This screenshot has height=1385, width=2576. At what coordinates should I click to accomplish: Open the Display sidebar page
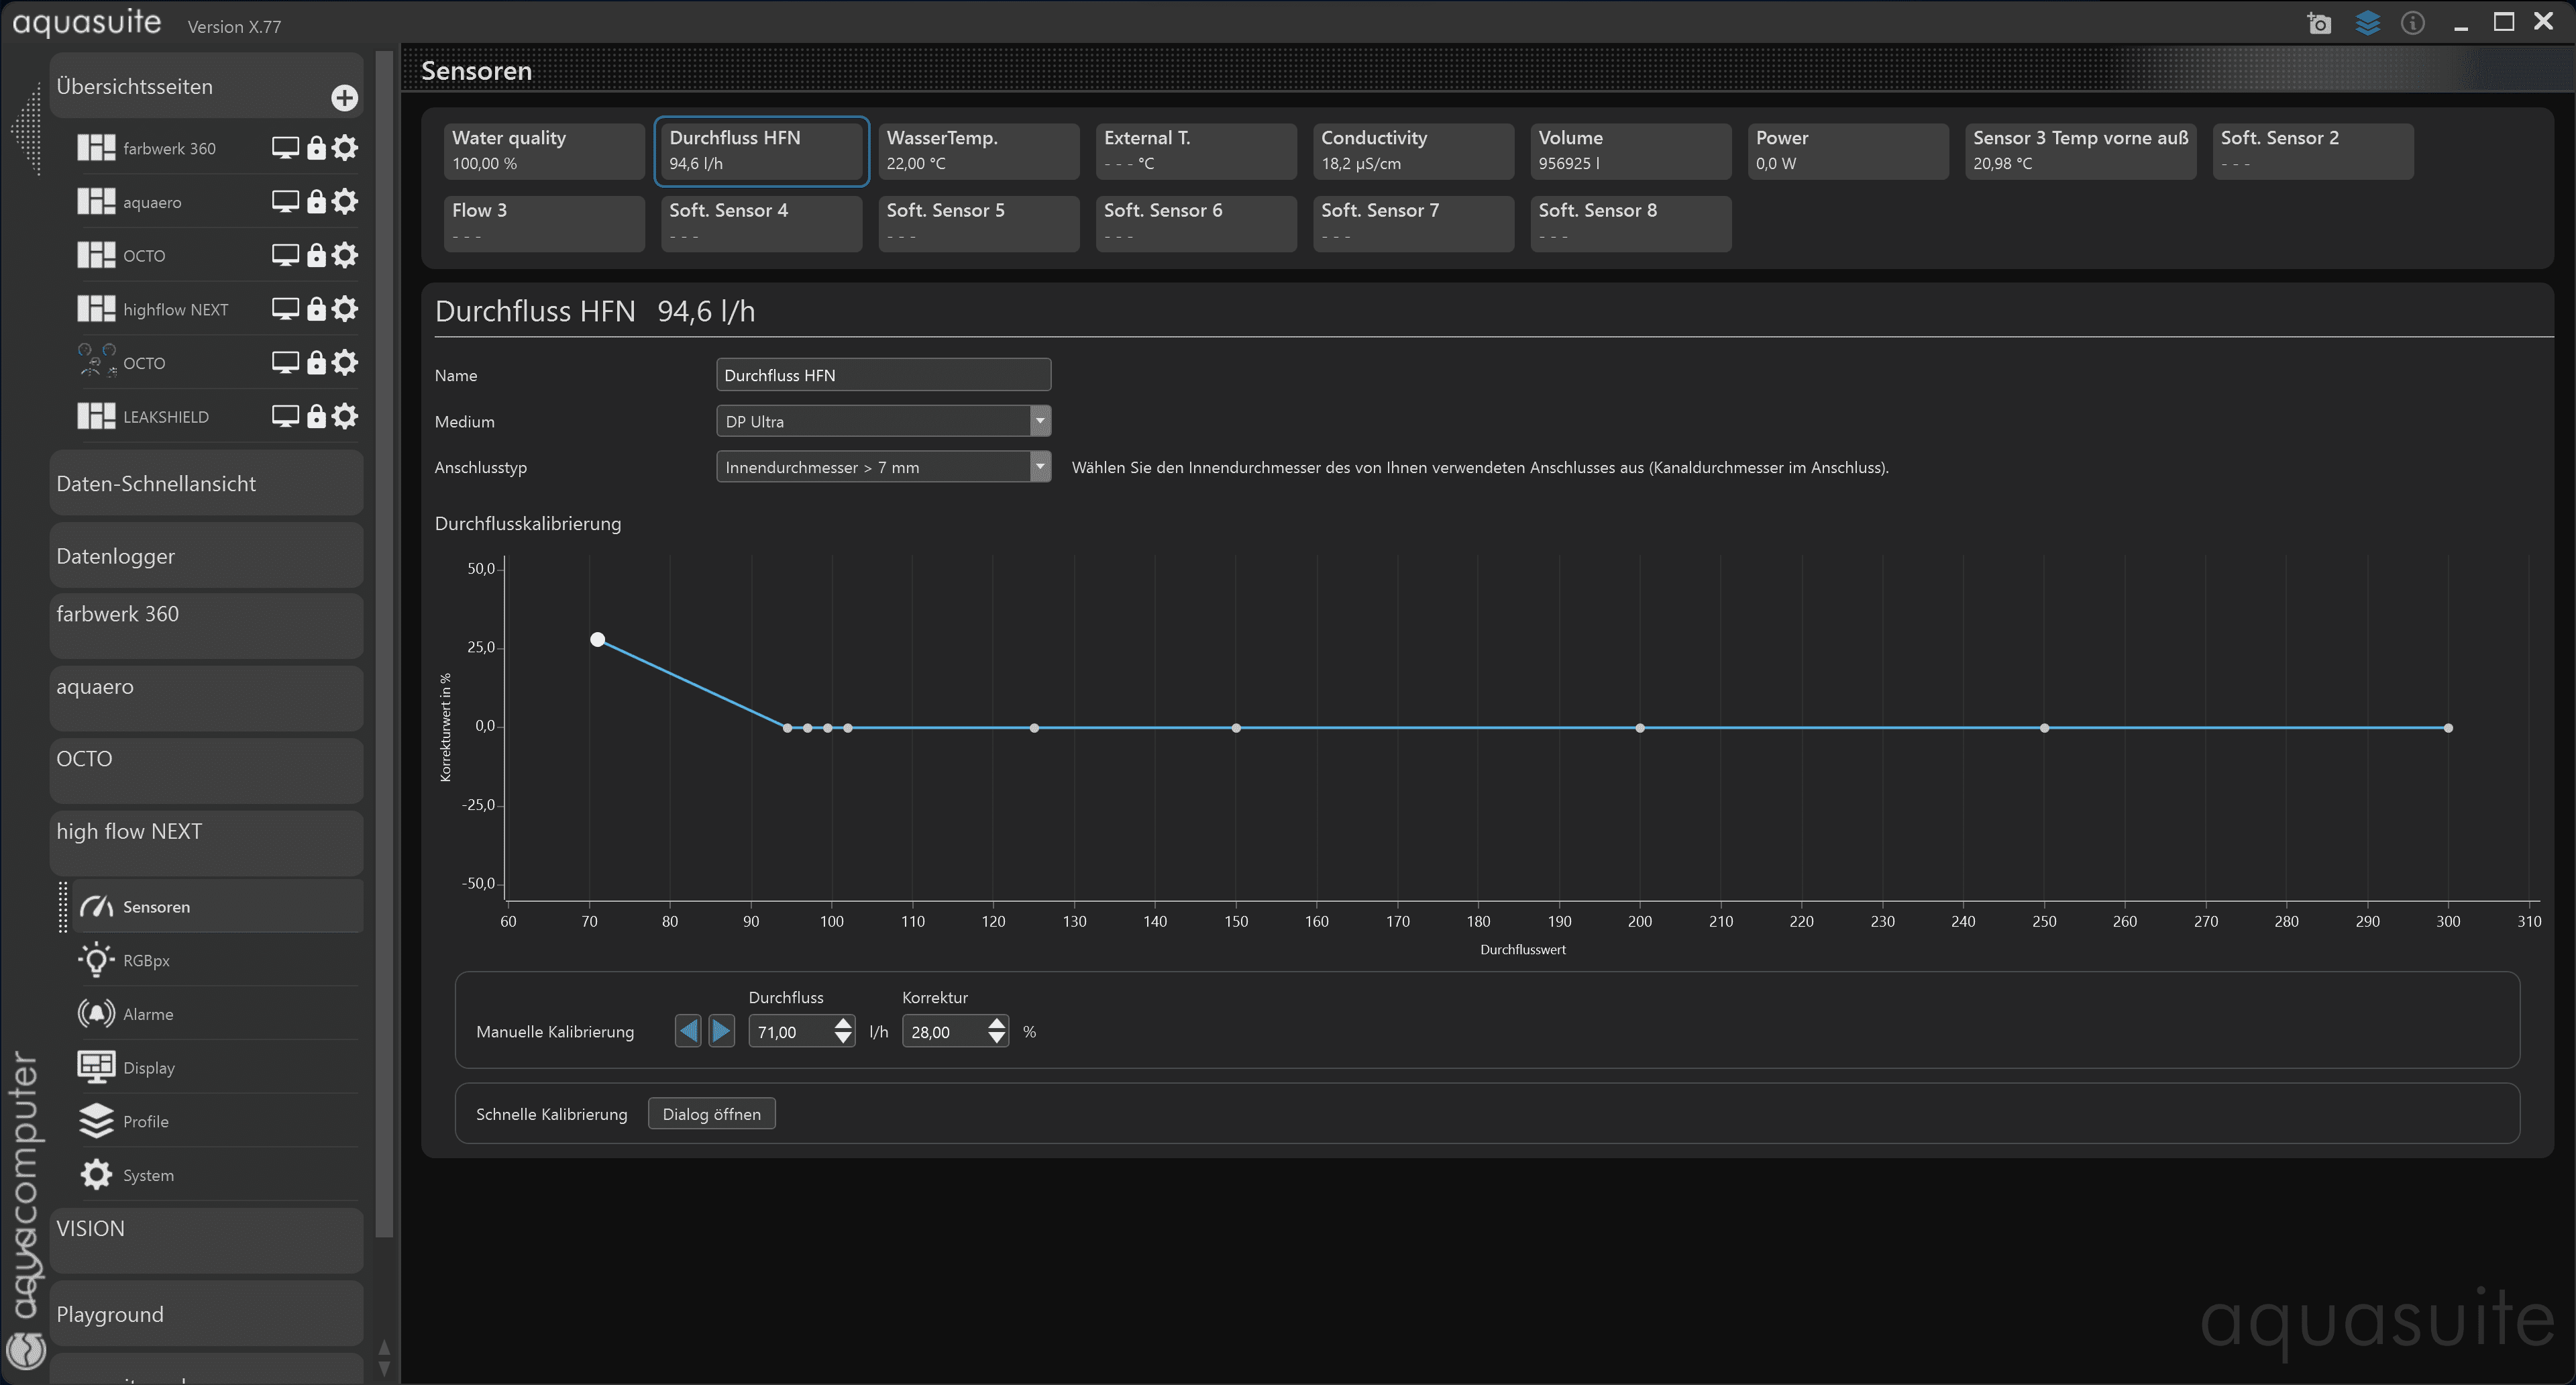point(217,1067)
